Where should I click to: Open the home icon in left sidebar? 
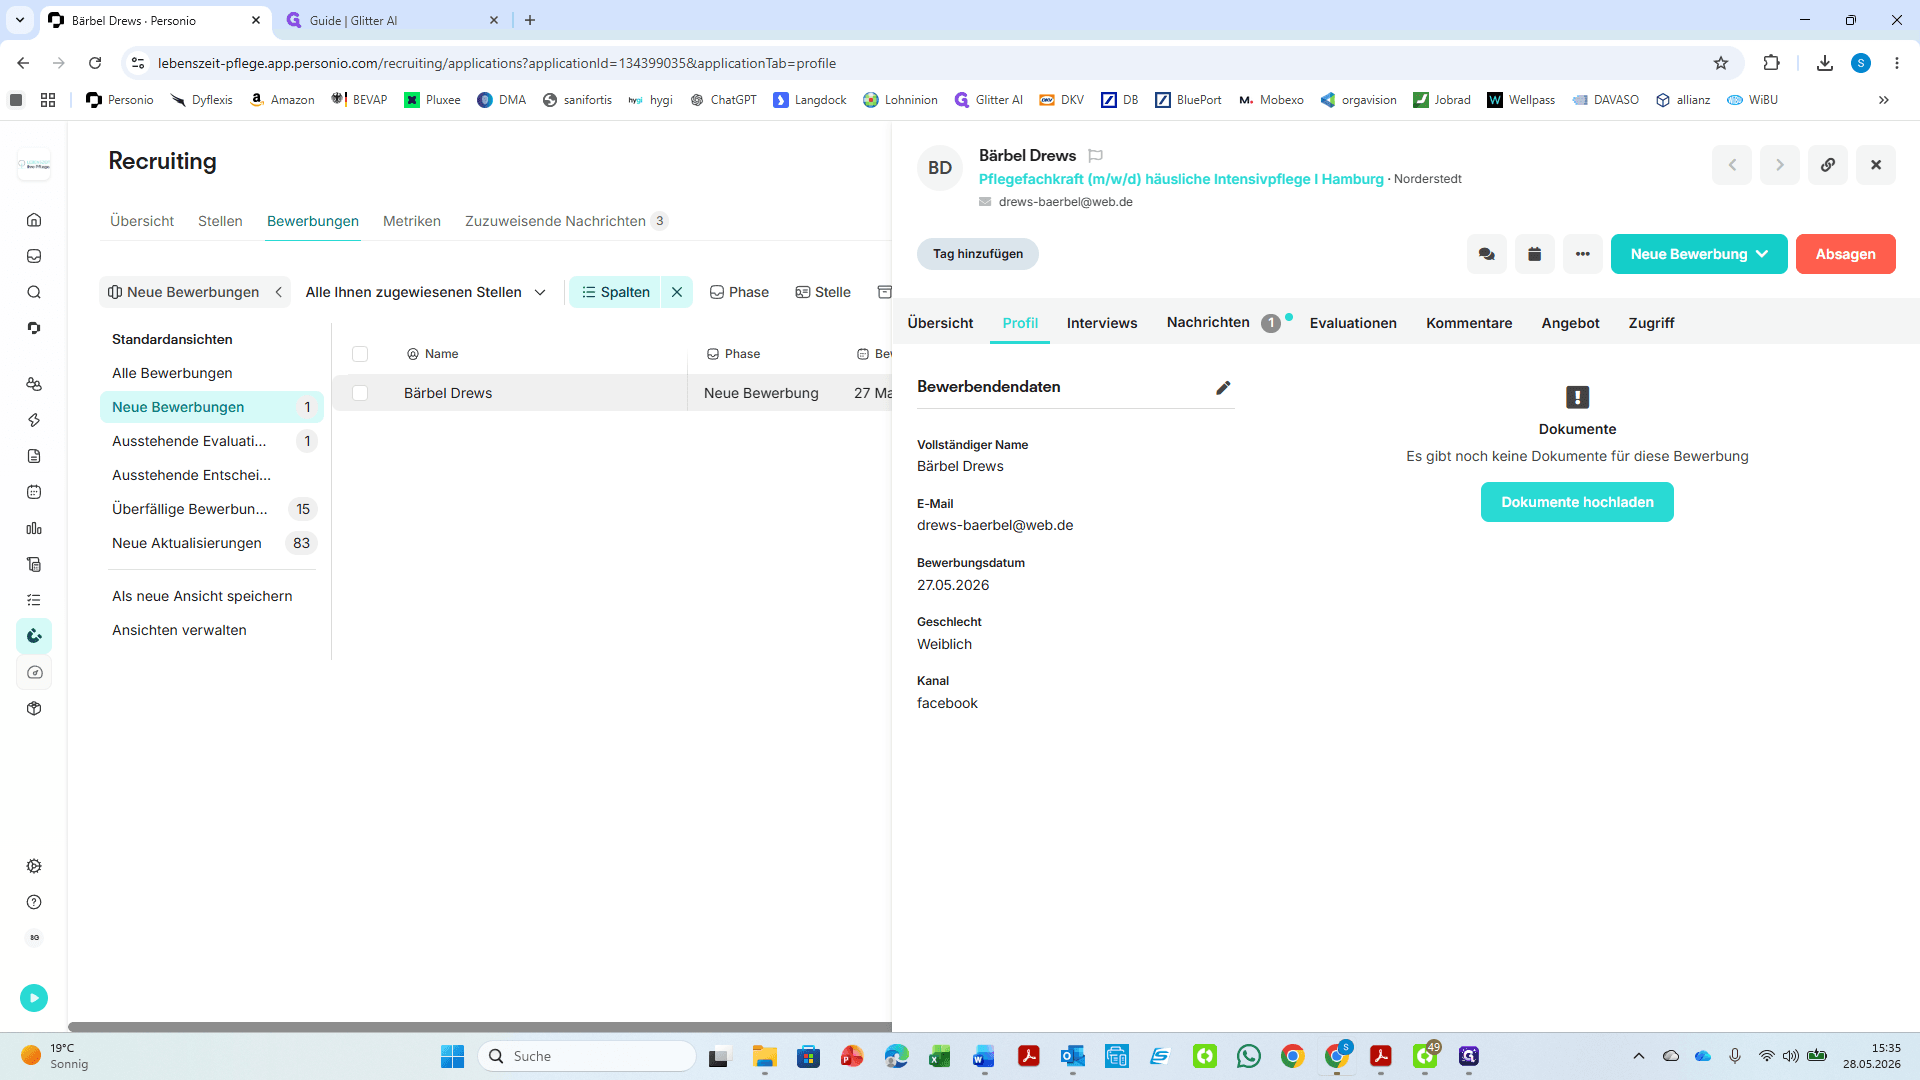click(34, 220)
